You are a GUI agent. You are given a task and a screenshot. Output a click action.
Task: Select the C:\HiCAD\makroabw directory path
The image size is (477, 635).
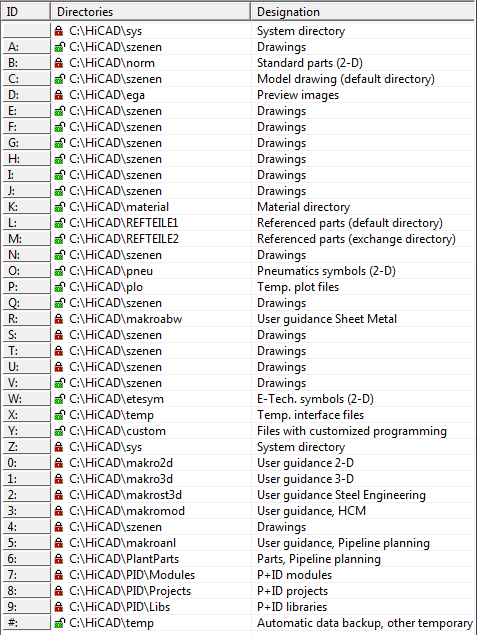(x=126, y=319)
